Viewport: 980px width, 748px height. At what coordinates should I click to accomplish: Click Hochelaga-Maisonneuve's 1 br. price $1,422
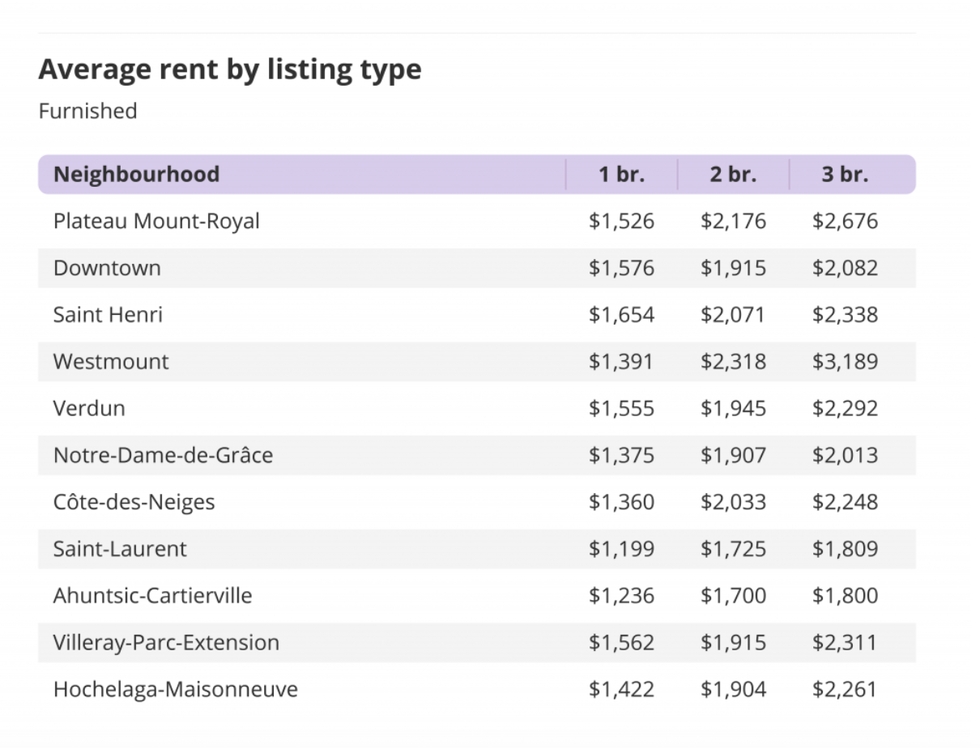[x=621, y=689]
